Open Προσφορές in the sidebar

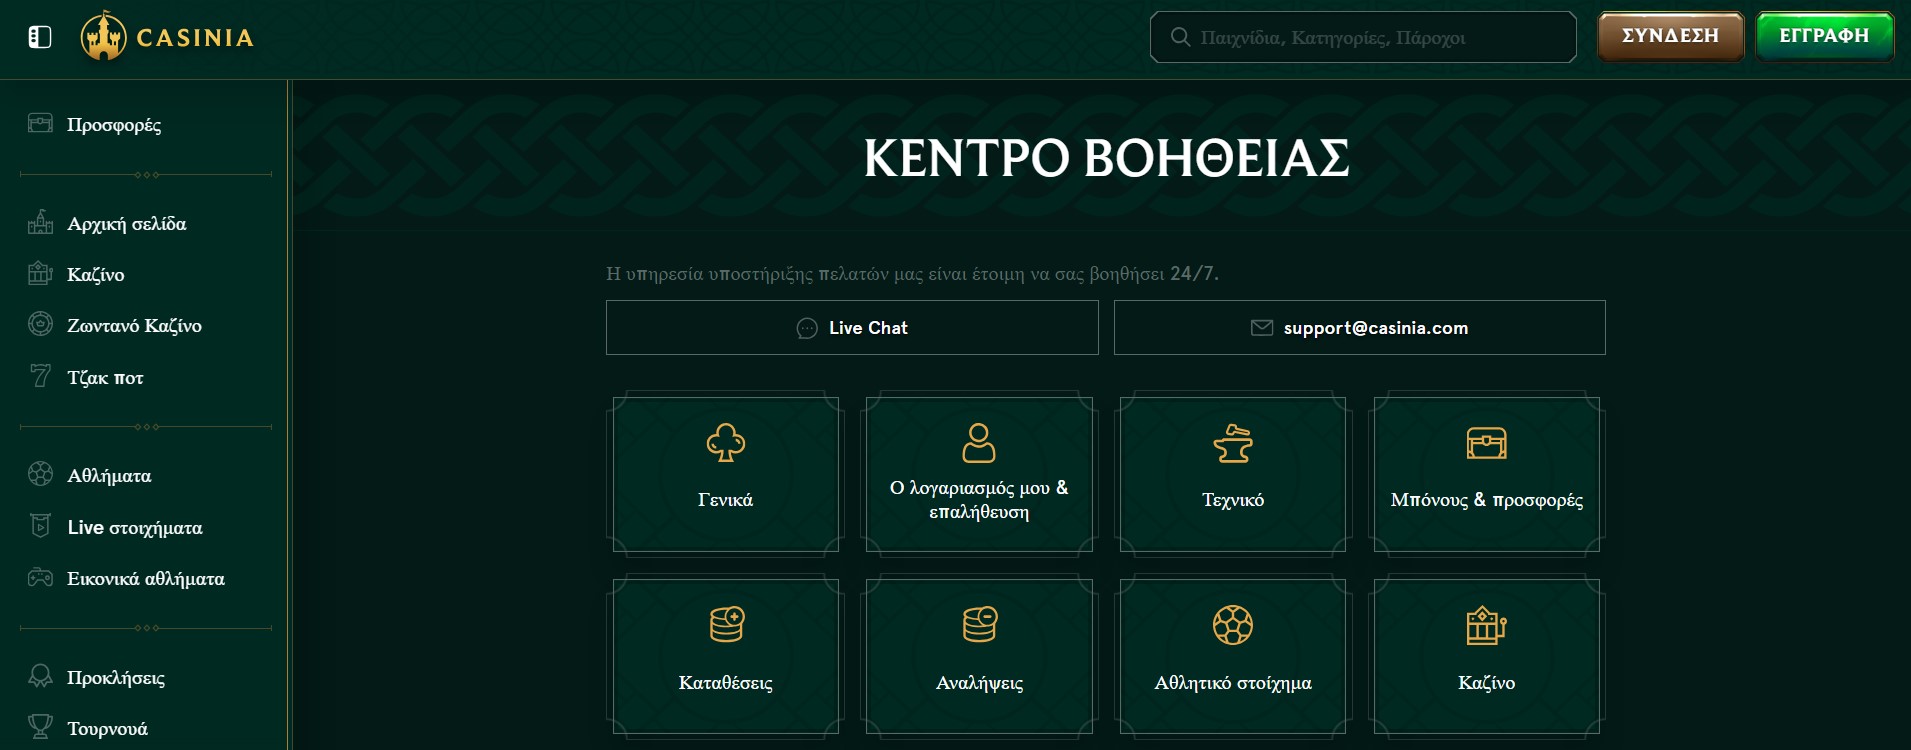tap(113, 125)
